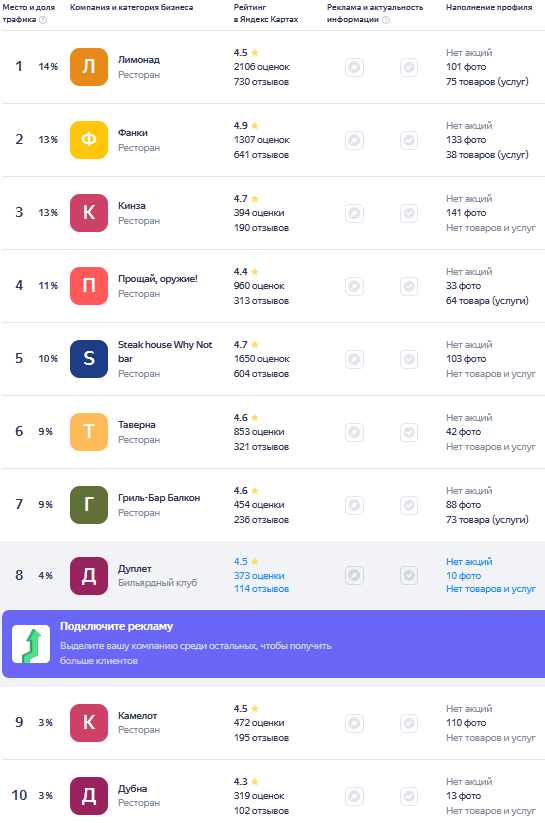Click the yellow Фанки avatar icon
Image resolution: width=545 pixels, height=823 pixels.
point(89,140)
